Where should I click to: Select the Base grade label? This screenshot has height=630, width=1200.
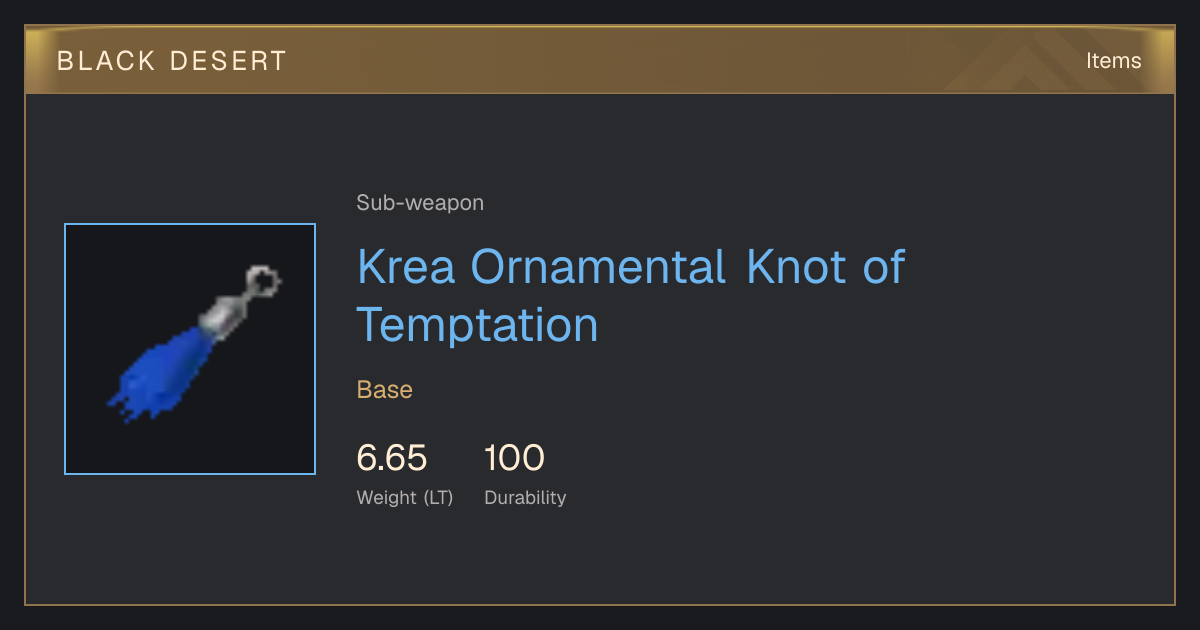pyautogui.click(x=385, y=390)
